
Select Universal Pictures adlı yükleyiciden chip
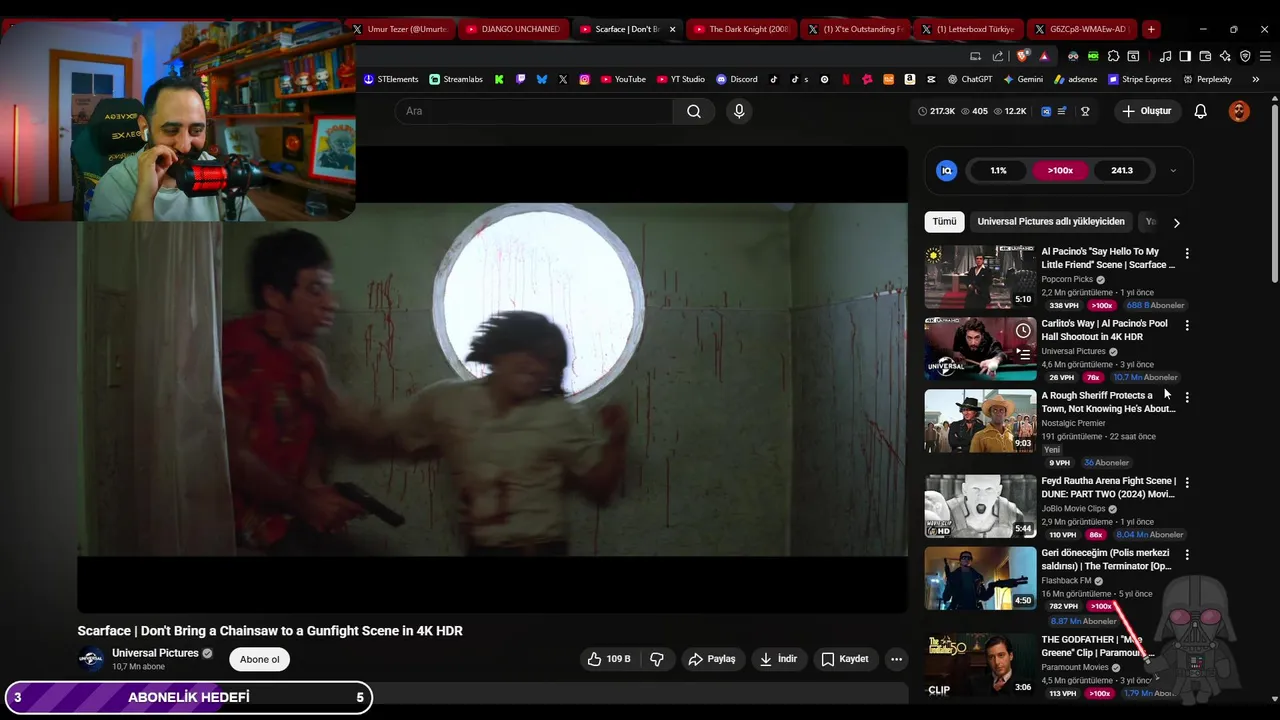[1051, 222]
